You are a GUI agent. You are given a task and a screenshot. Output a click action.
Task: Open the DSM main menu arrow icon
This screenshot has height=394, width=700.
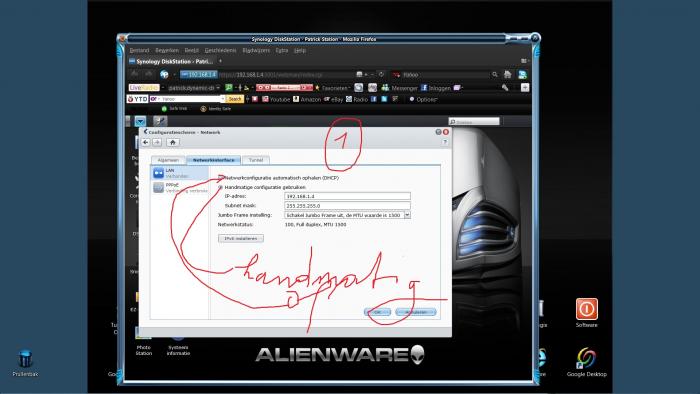(140, 121)
